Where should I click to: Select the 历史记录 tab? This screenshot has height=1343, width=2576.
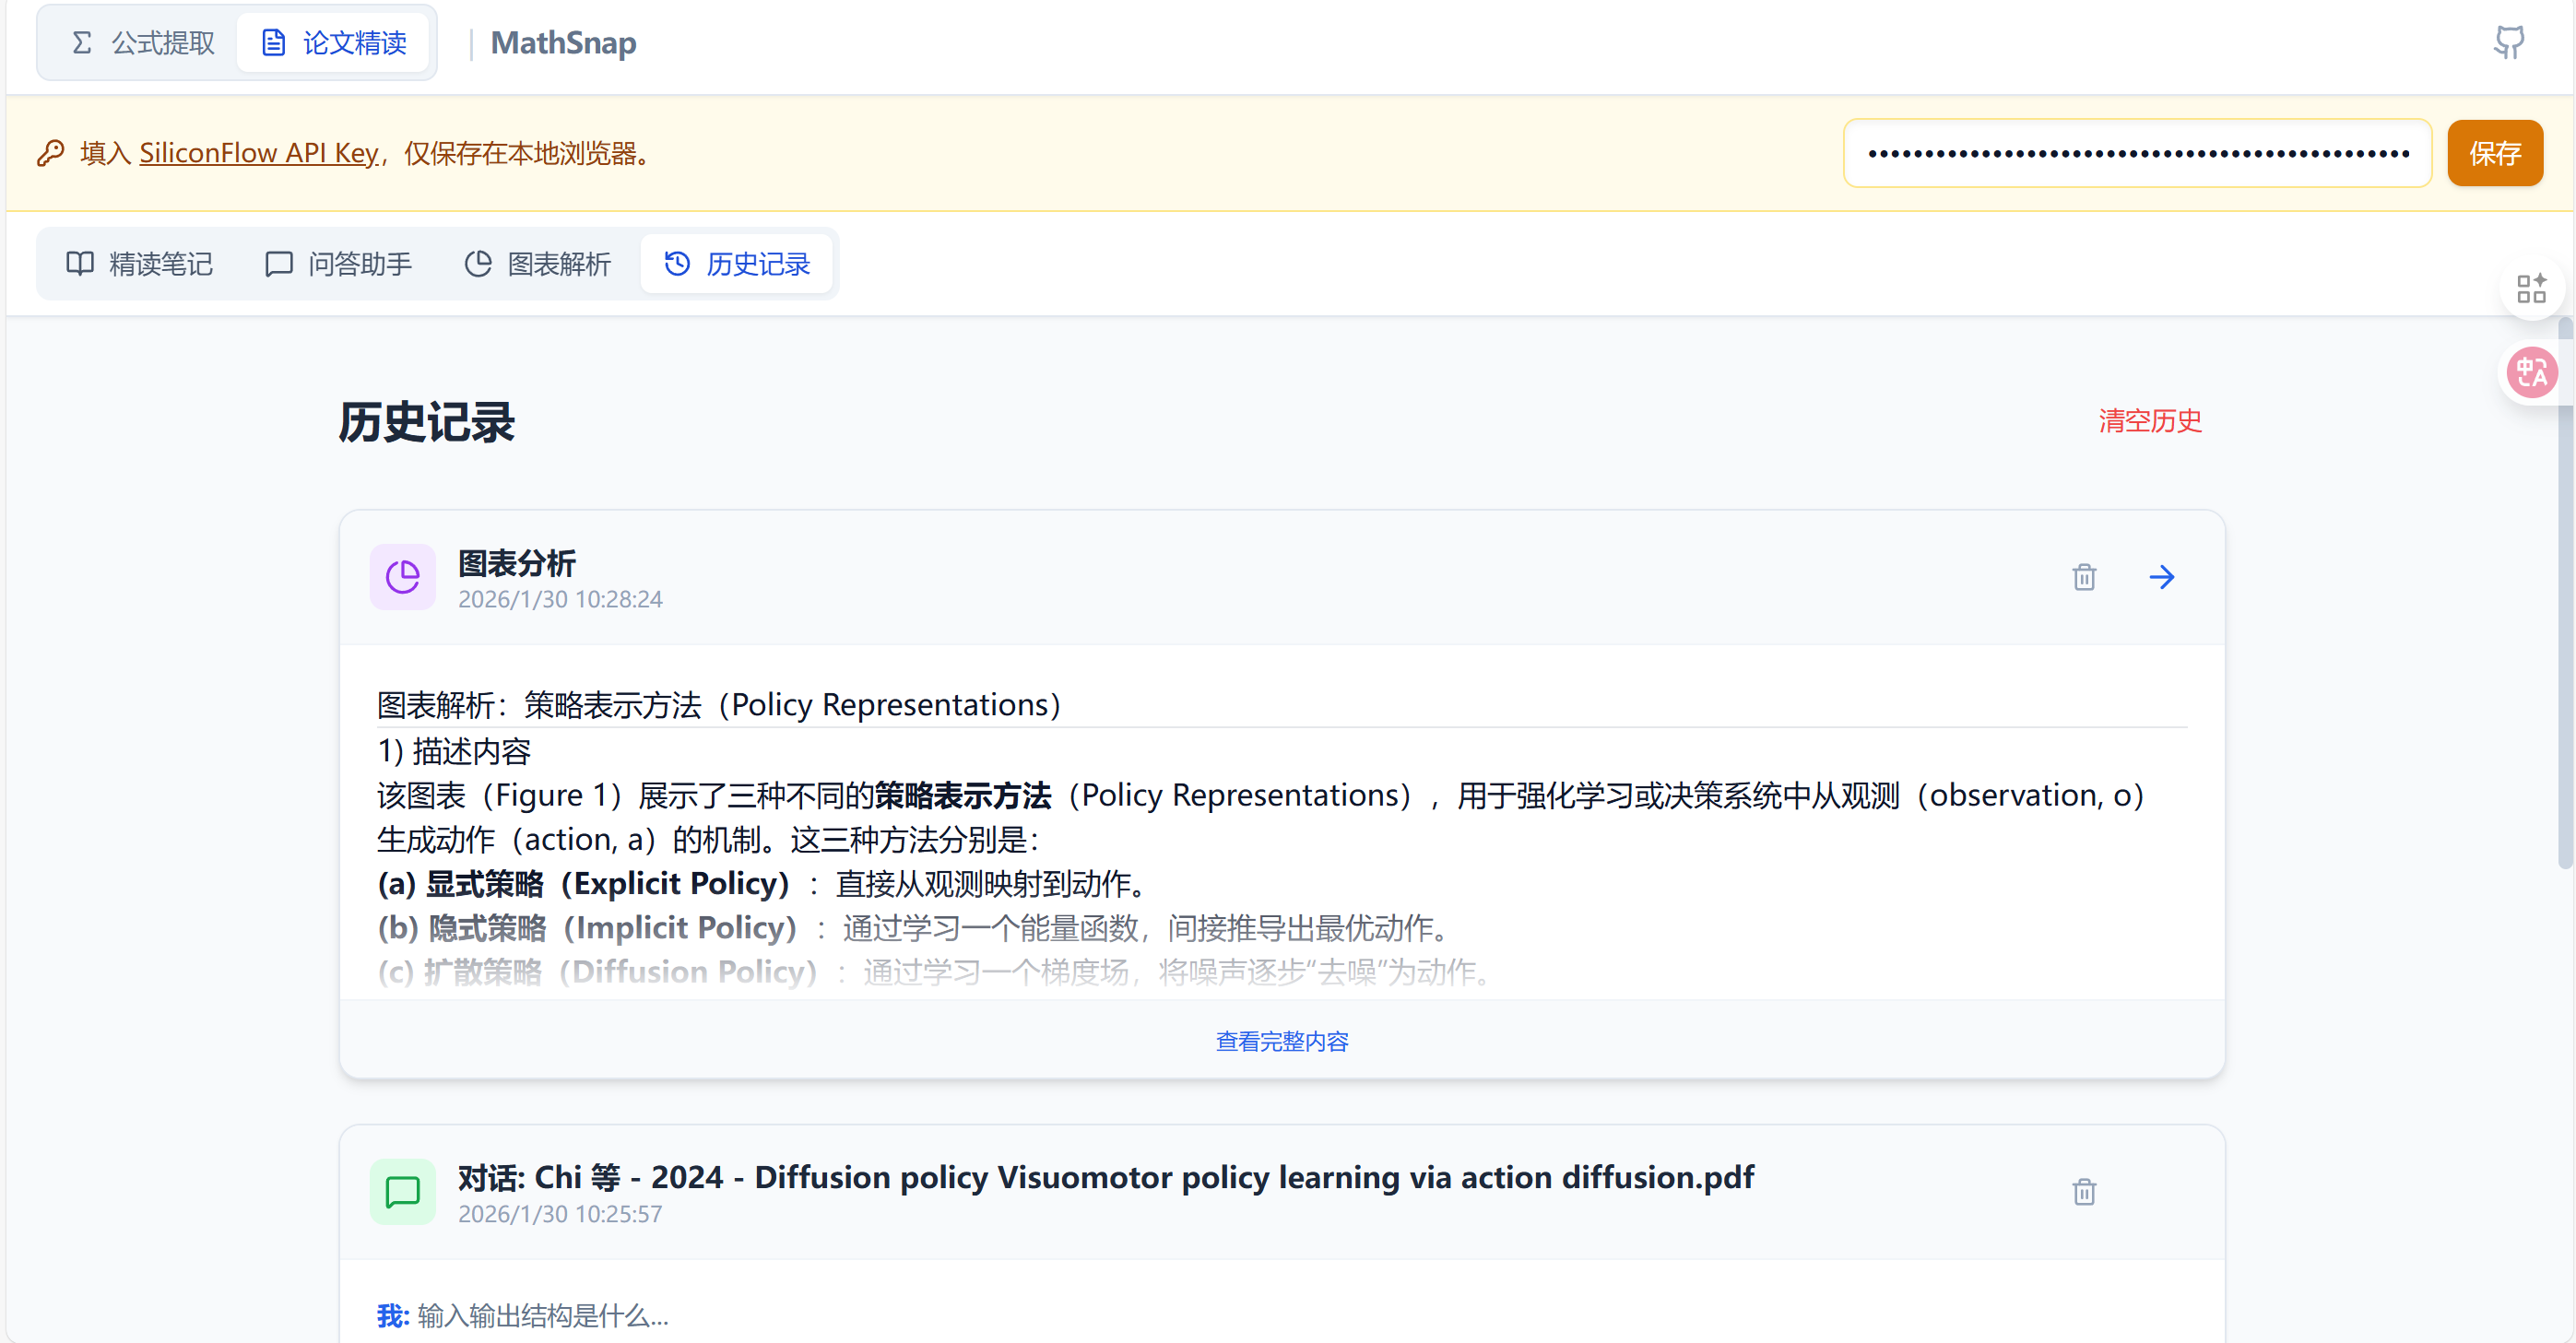coord(737,264)
